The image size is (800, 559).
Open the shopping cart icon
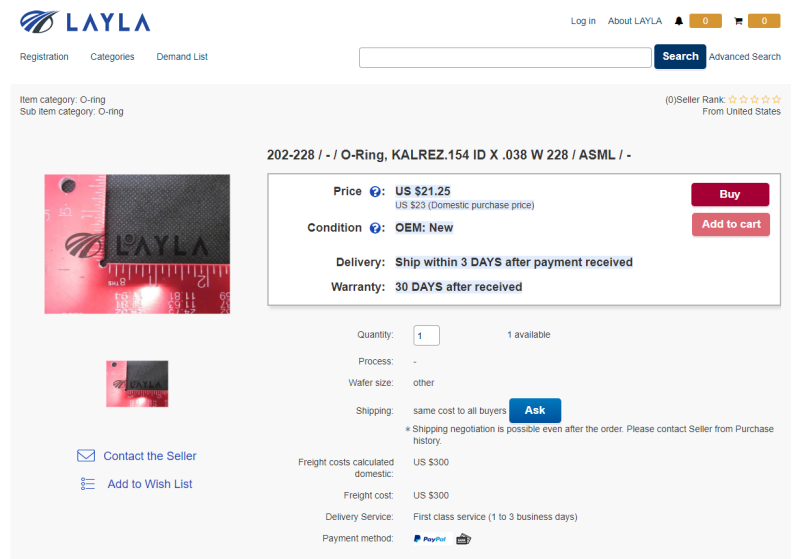click(x=738, y=21)
